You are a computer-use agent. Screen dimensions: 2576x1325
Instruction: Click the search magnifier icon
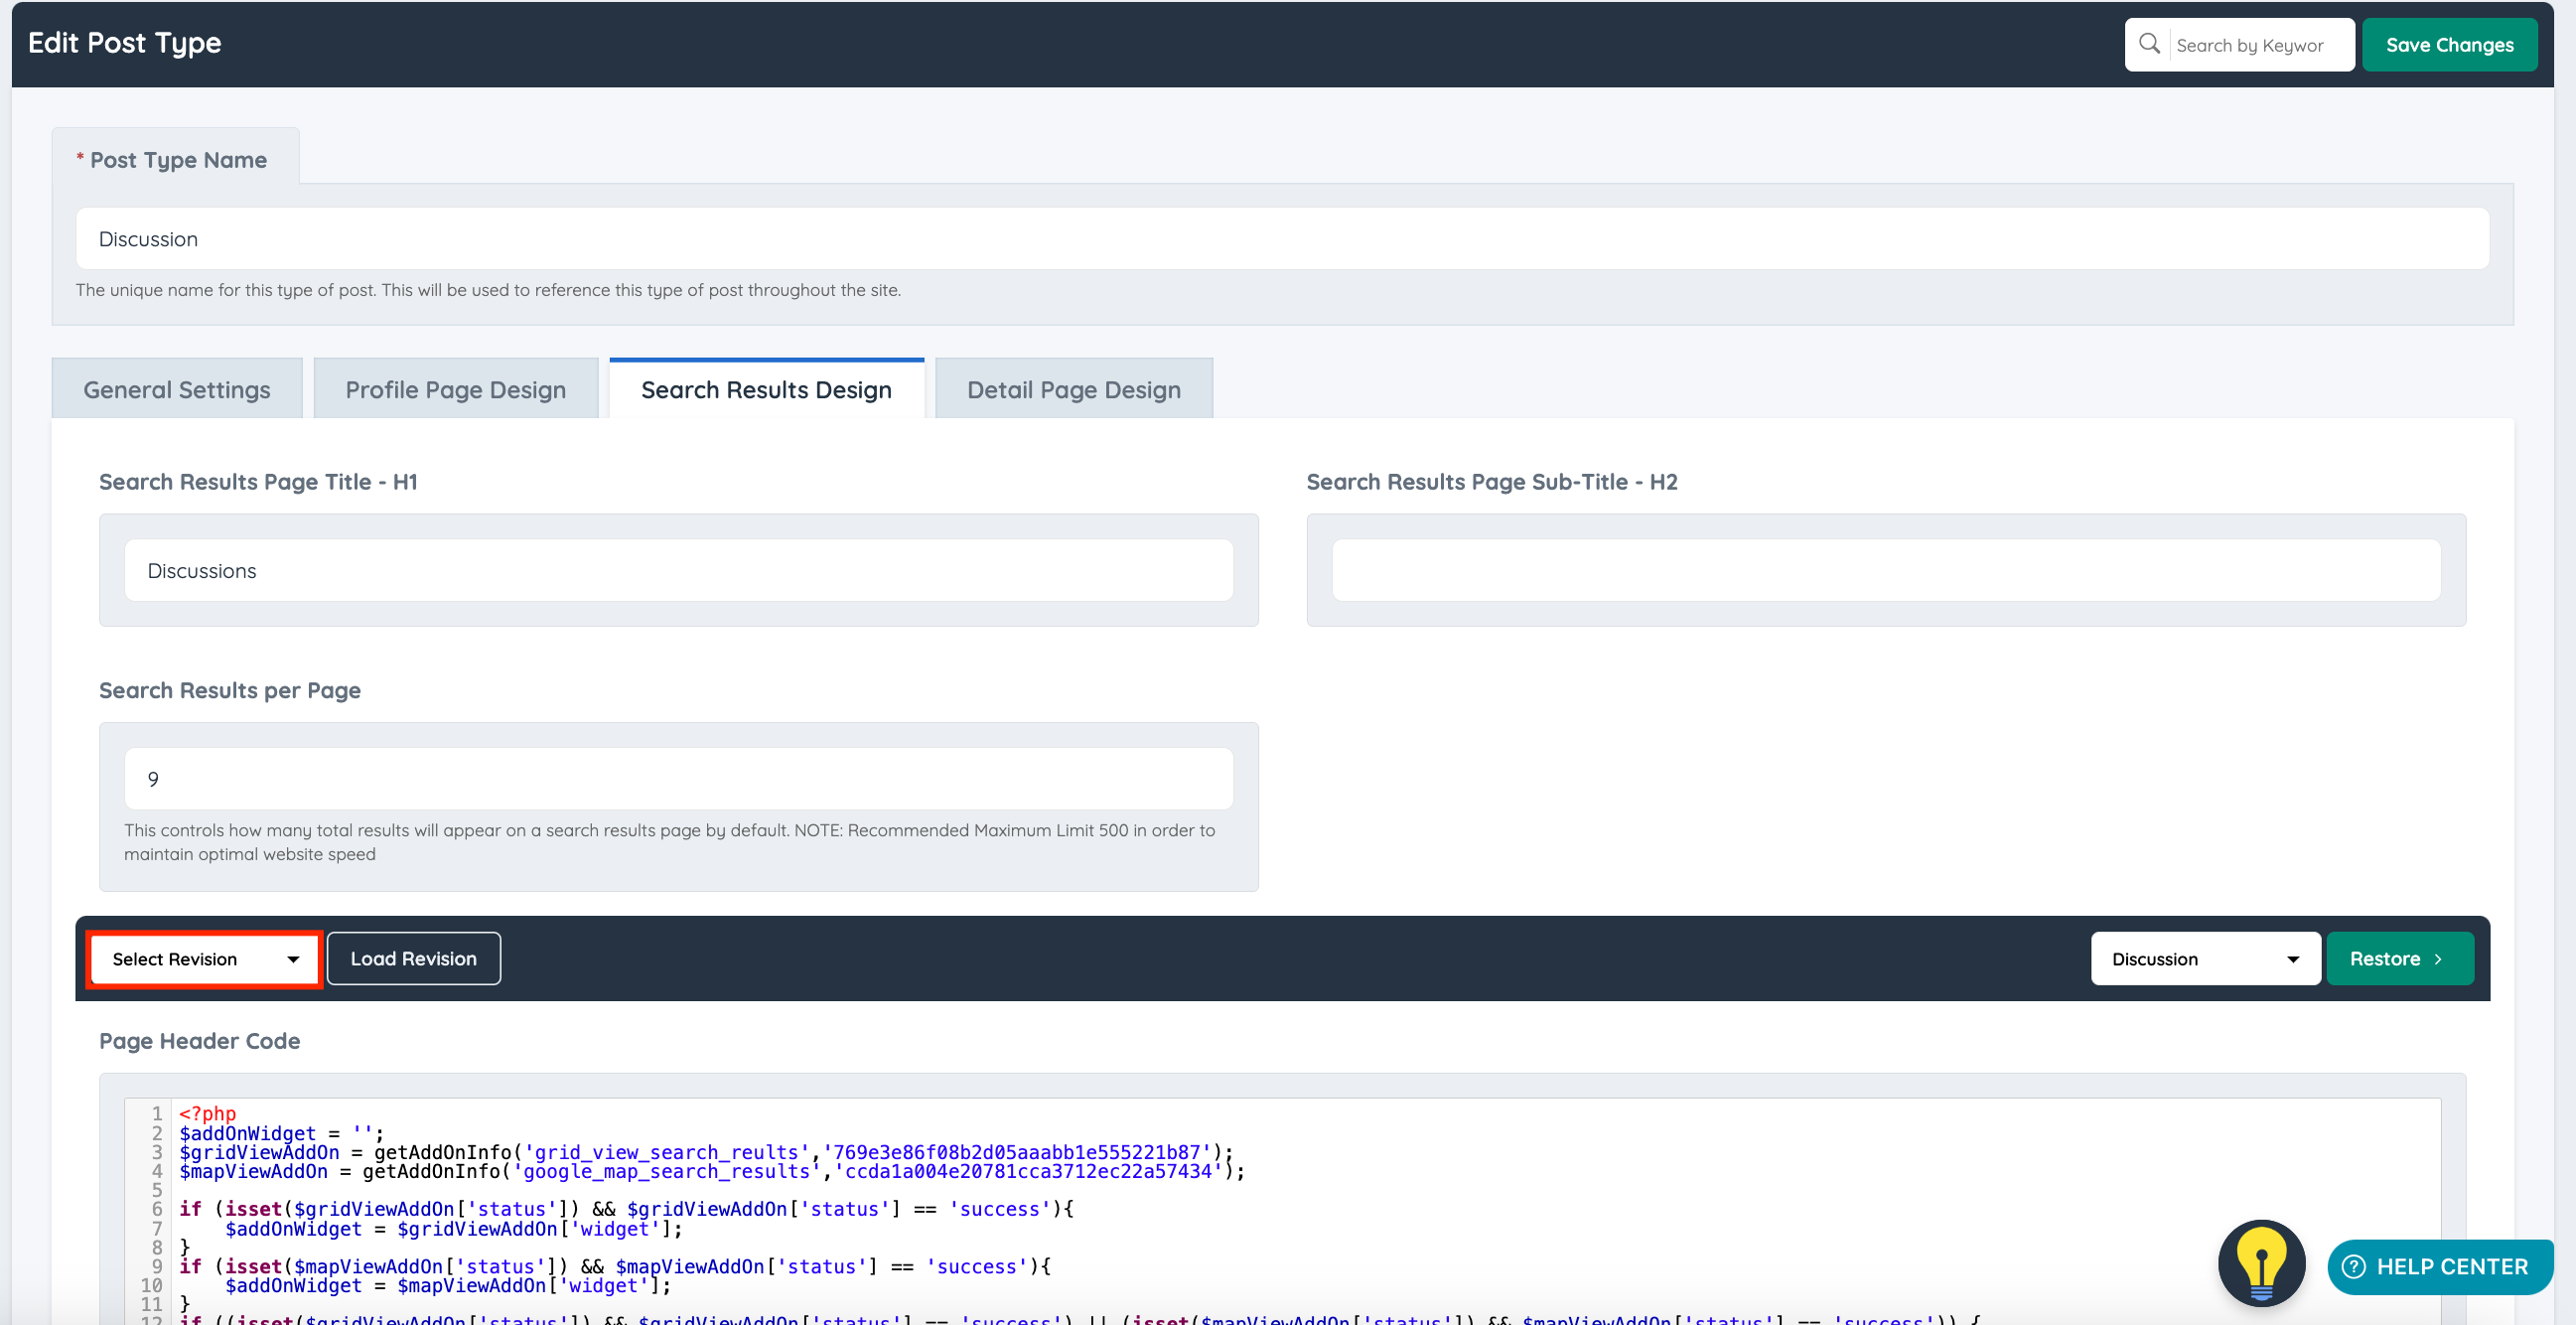[x=2149, y=44]
